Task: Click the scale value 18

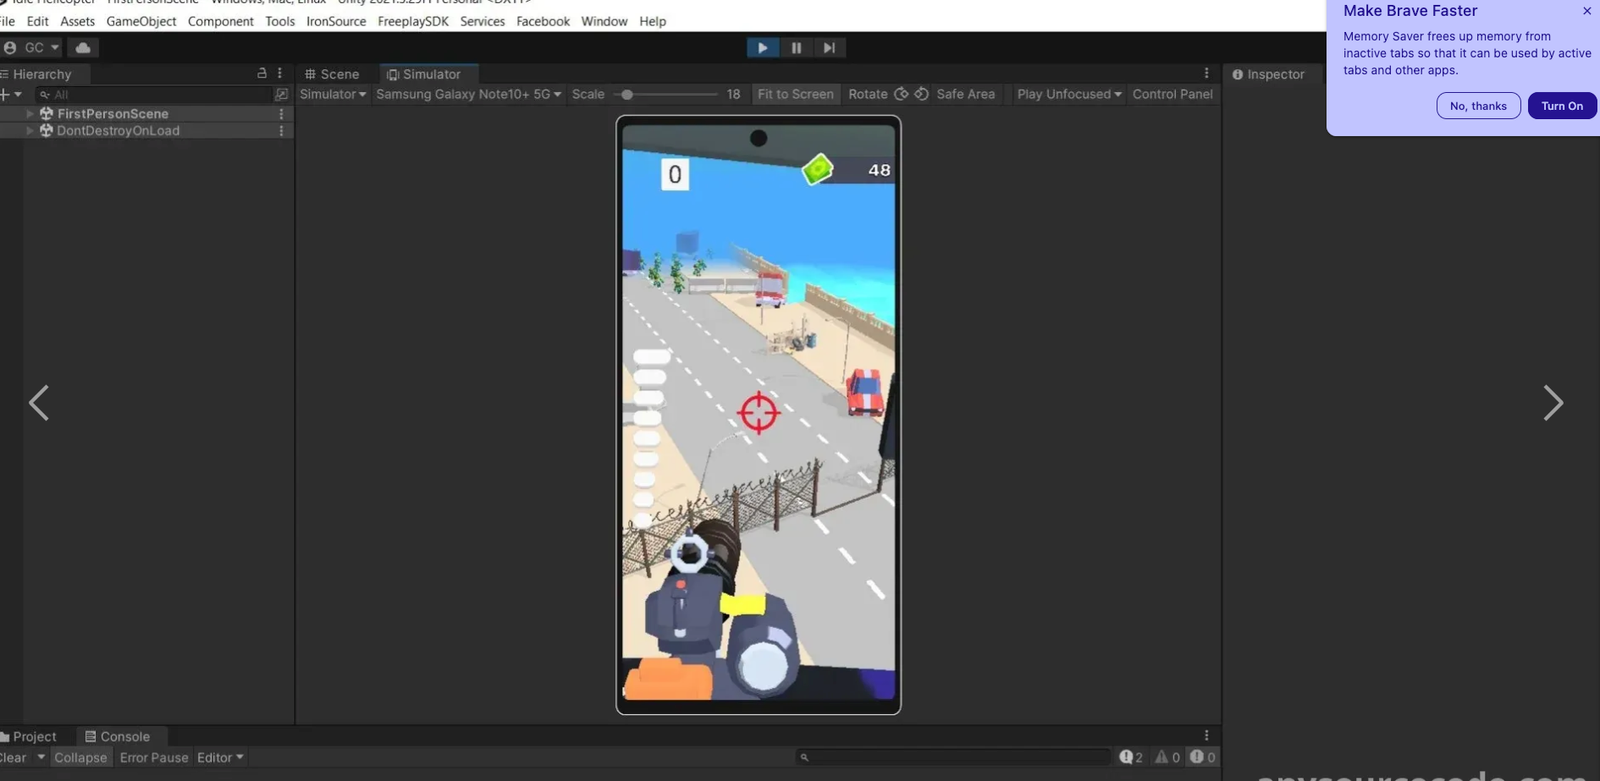Action: click(x=733, y=94)
